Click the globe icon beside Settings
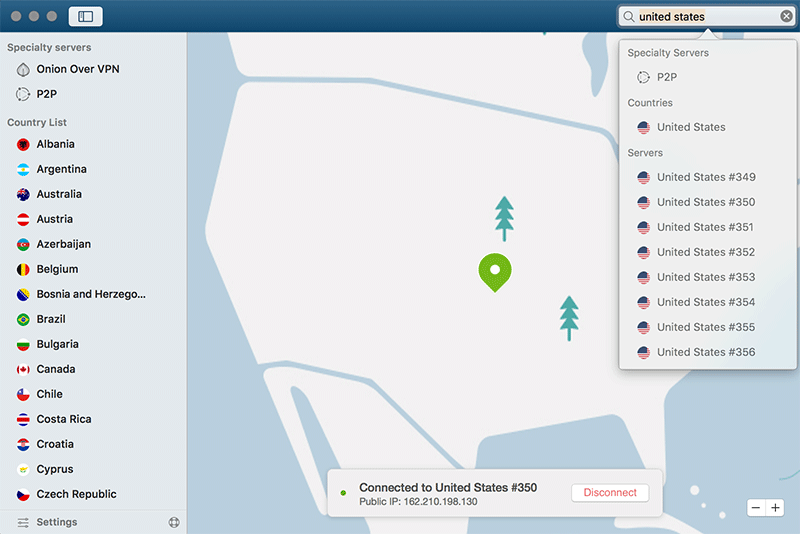 [x=174, y=522]
